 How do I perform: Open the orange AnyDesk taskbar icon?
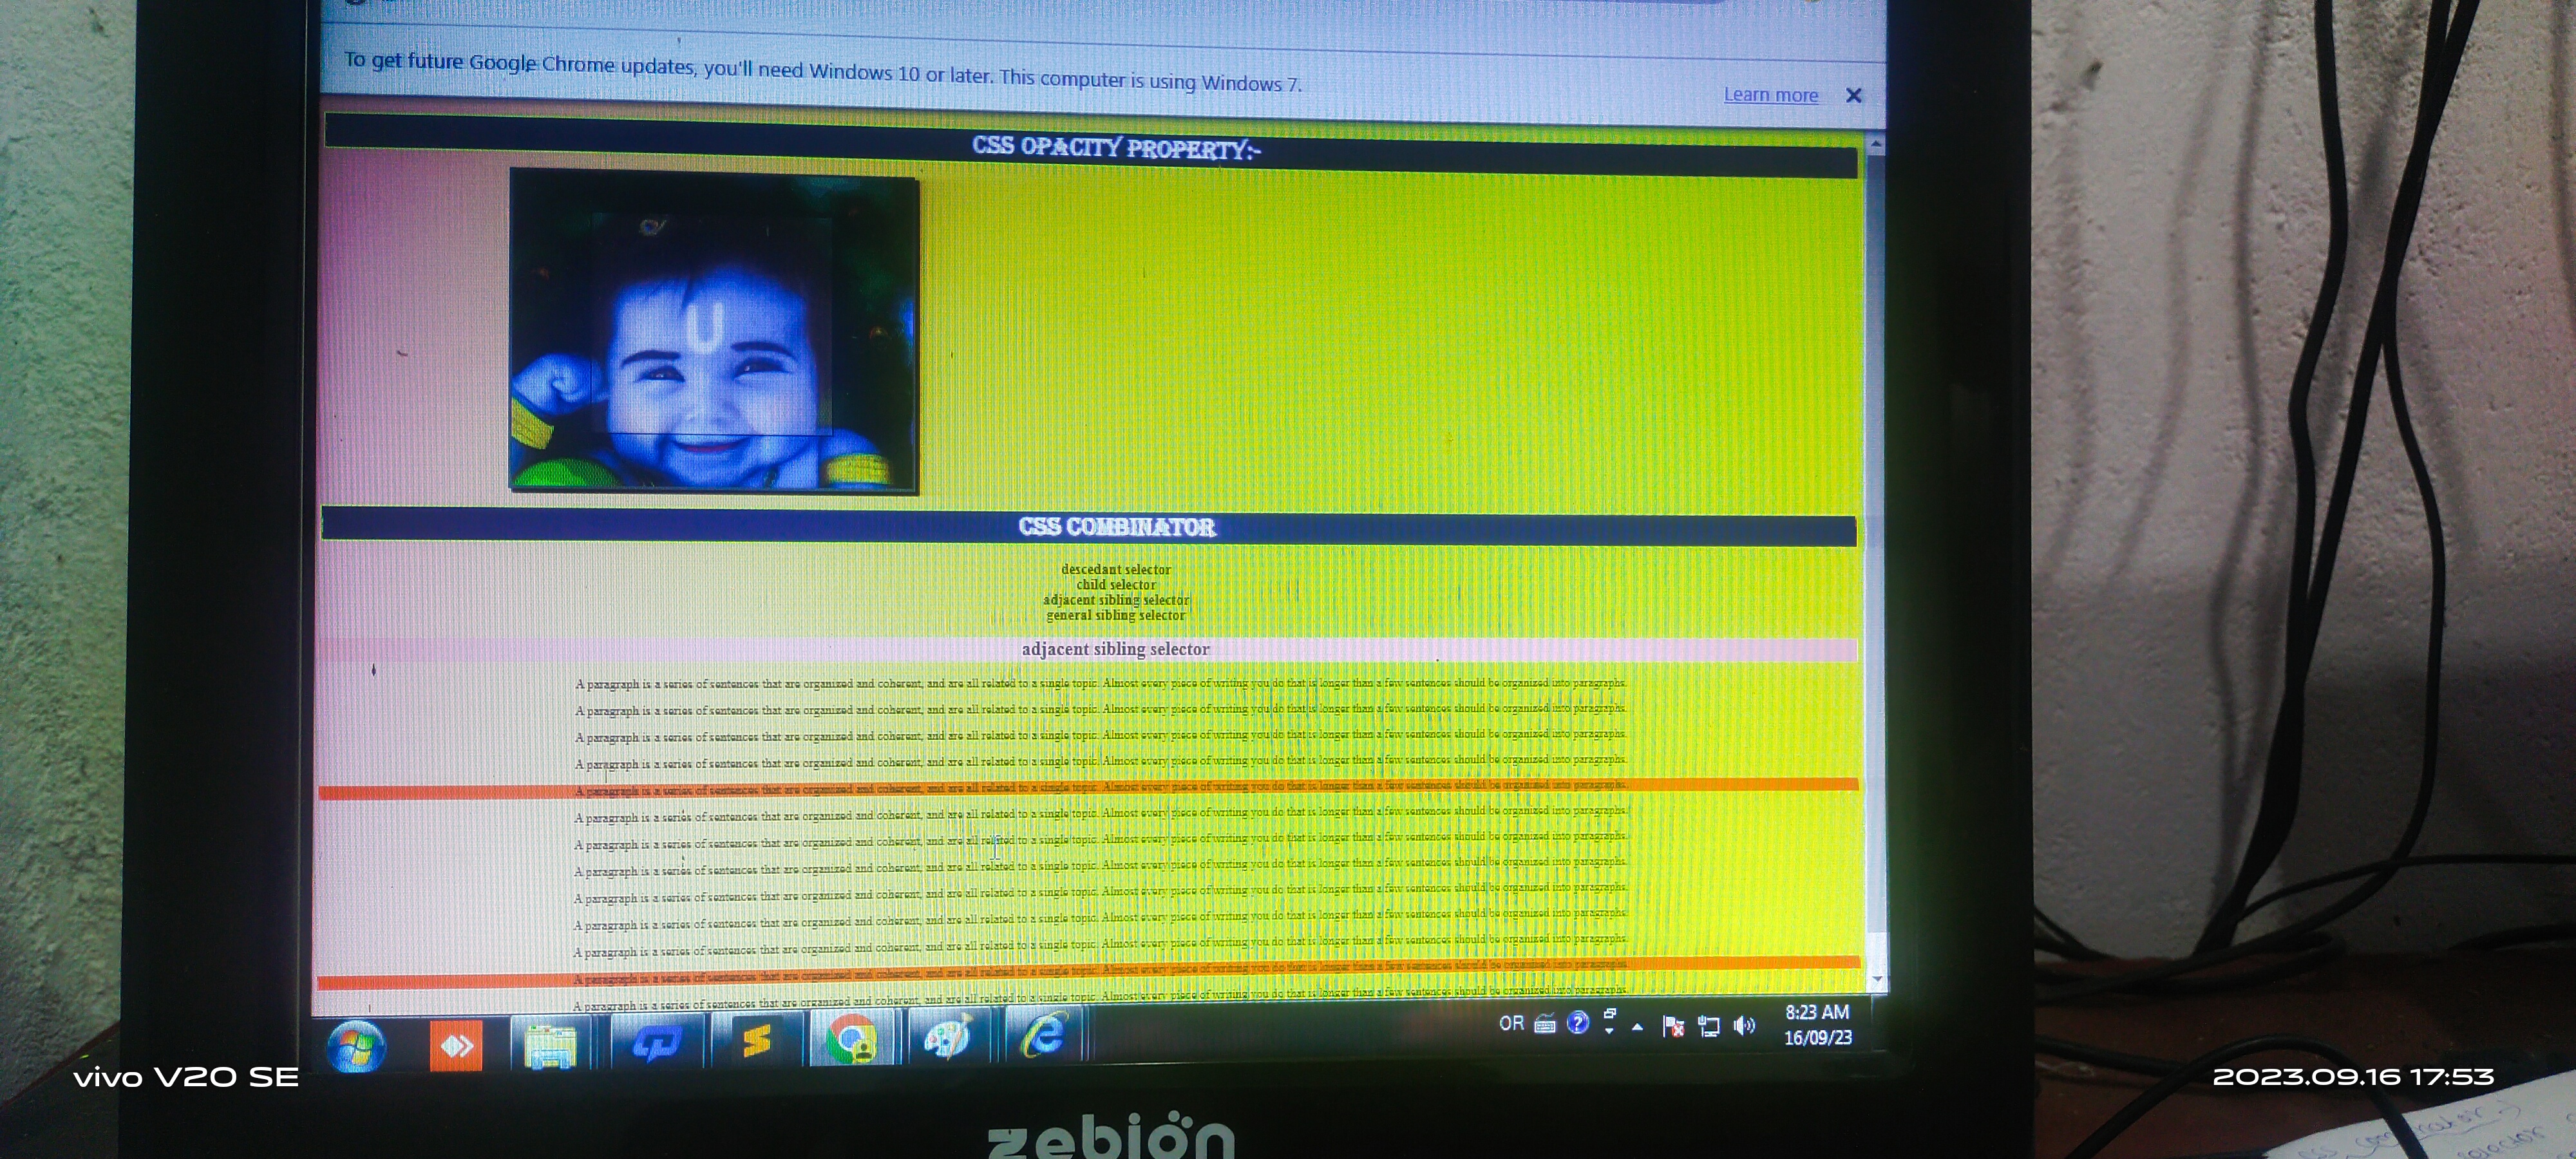456,1046
